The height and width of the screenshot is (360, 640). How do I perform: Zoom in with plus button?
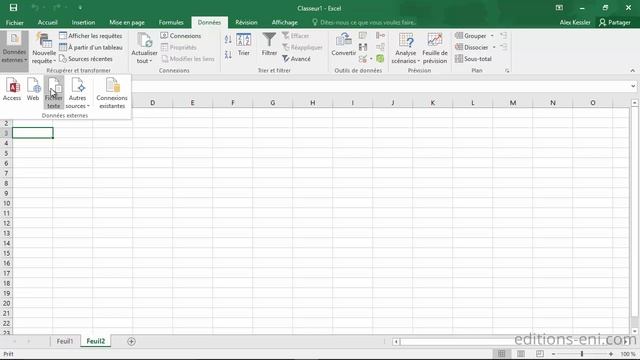tap(611, 354)
